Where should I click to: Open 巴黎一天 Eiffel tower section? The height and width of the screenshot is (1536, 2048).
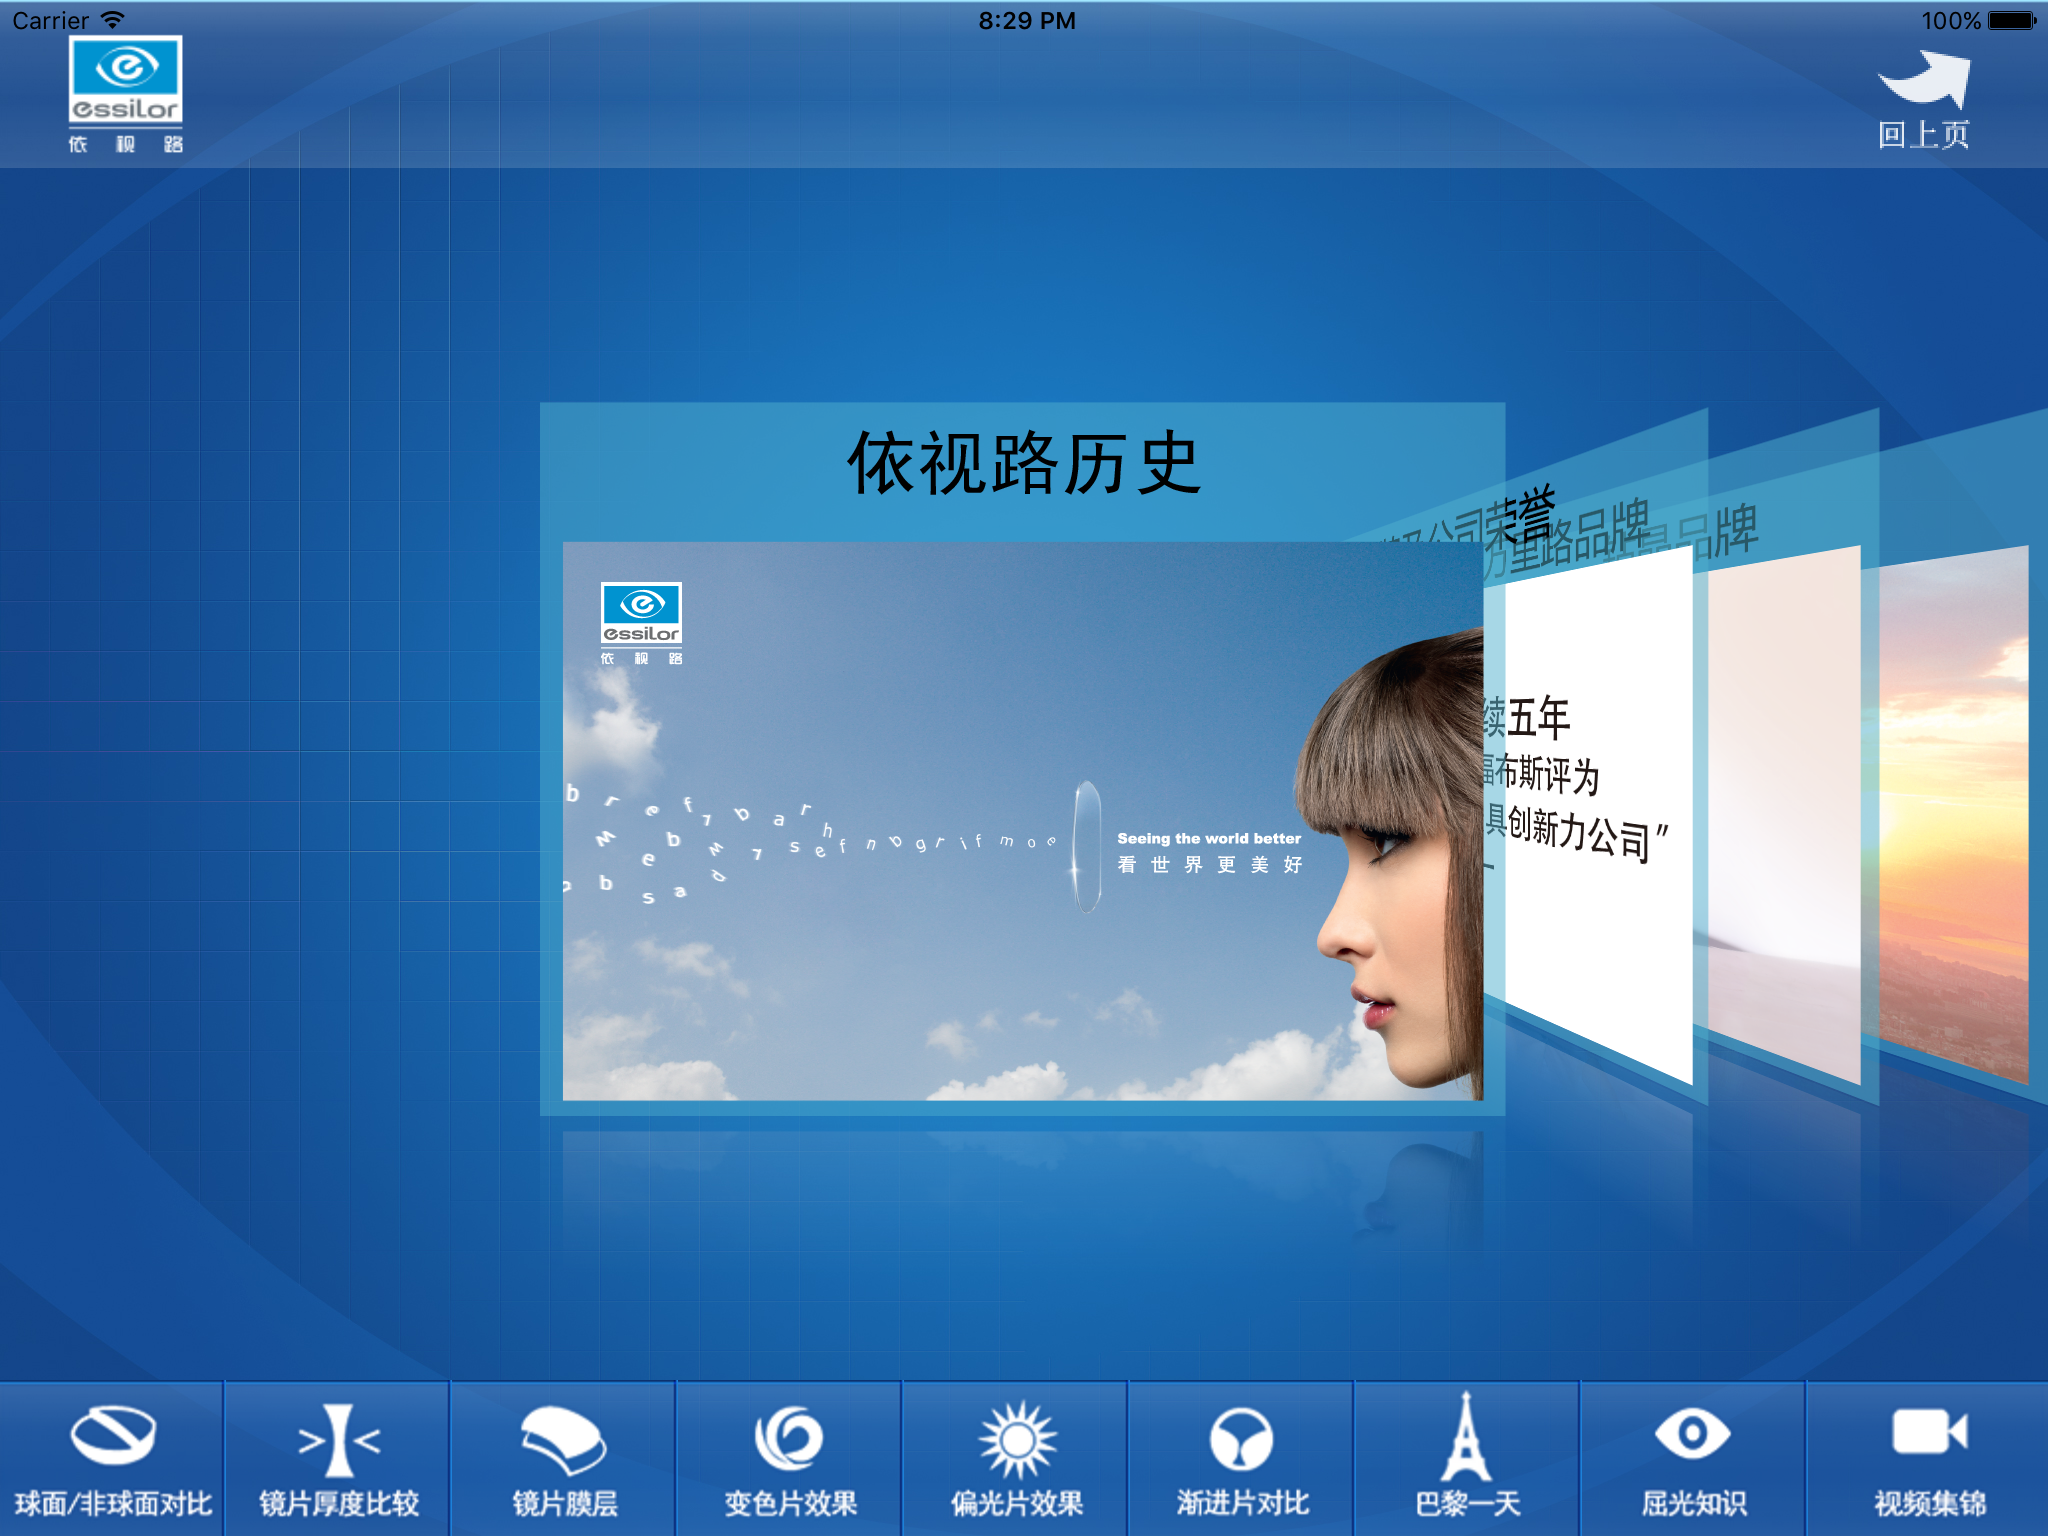(x=1468, y=1460)
